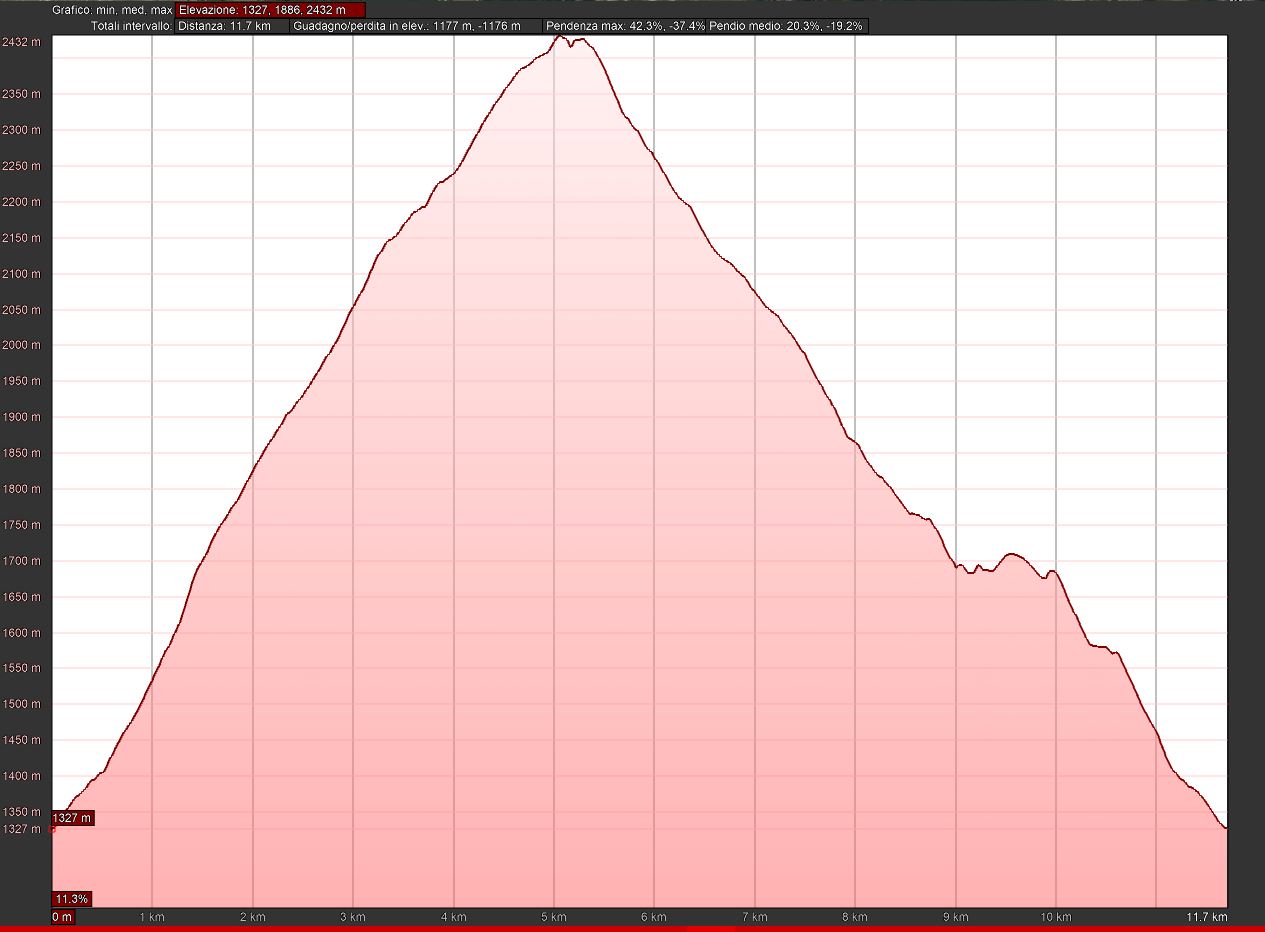The width and height of the screenshot is (1265, 932).
Task: Click the profile summit near 5 km
Action: click(x=560, y=37)
